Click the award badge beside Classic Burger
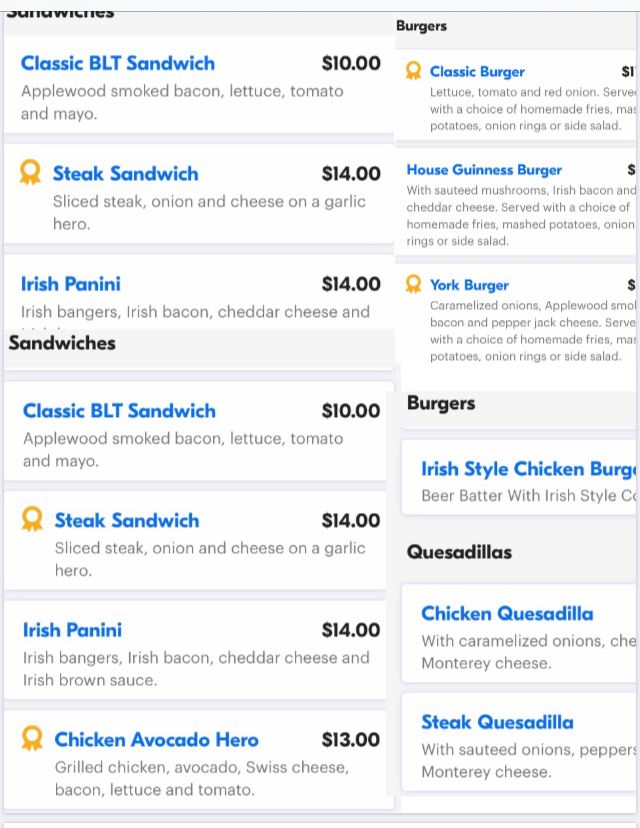This screenshot has width=640, height=828. pos(413,71)
